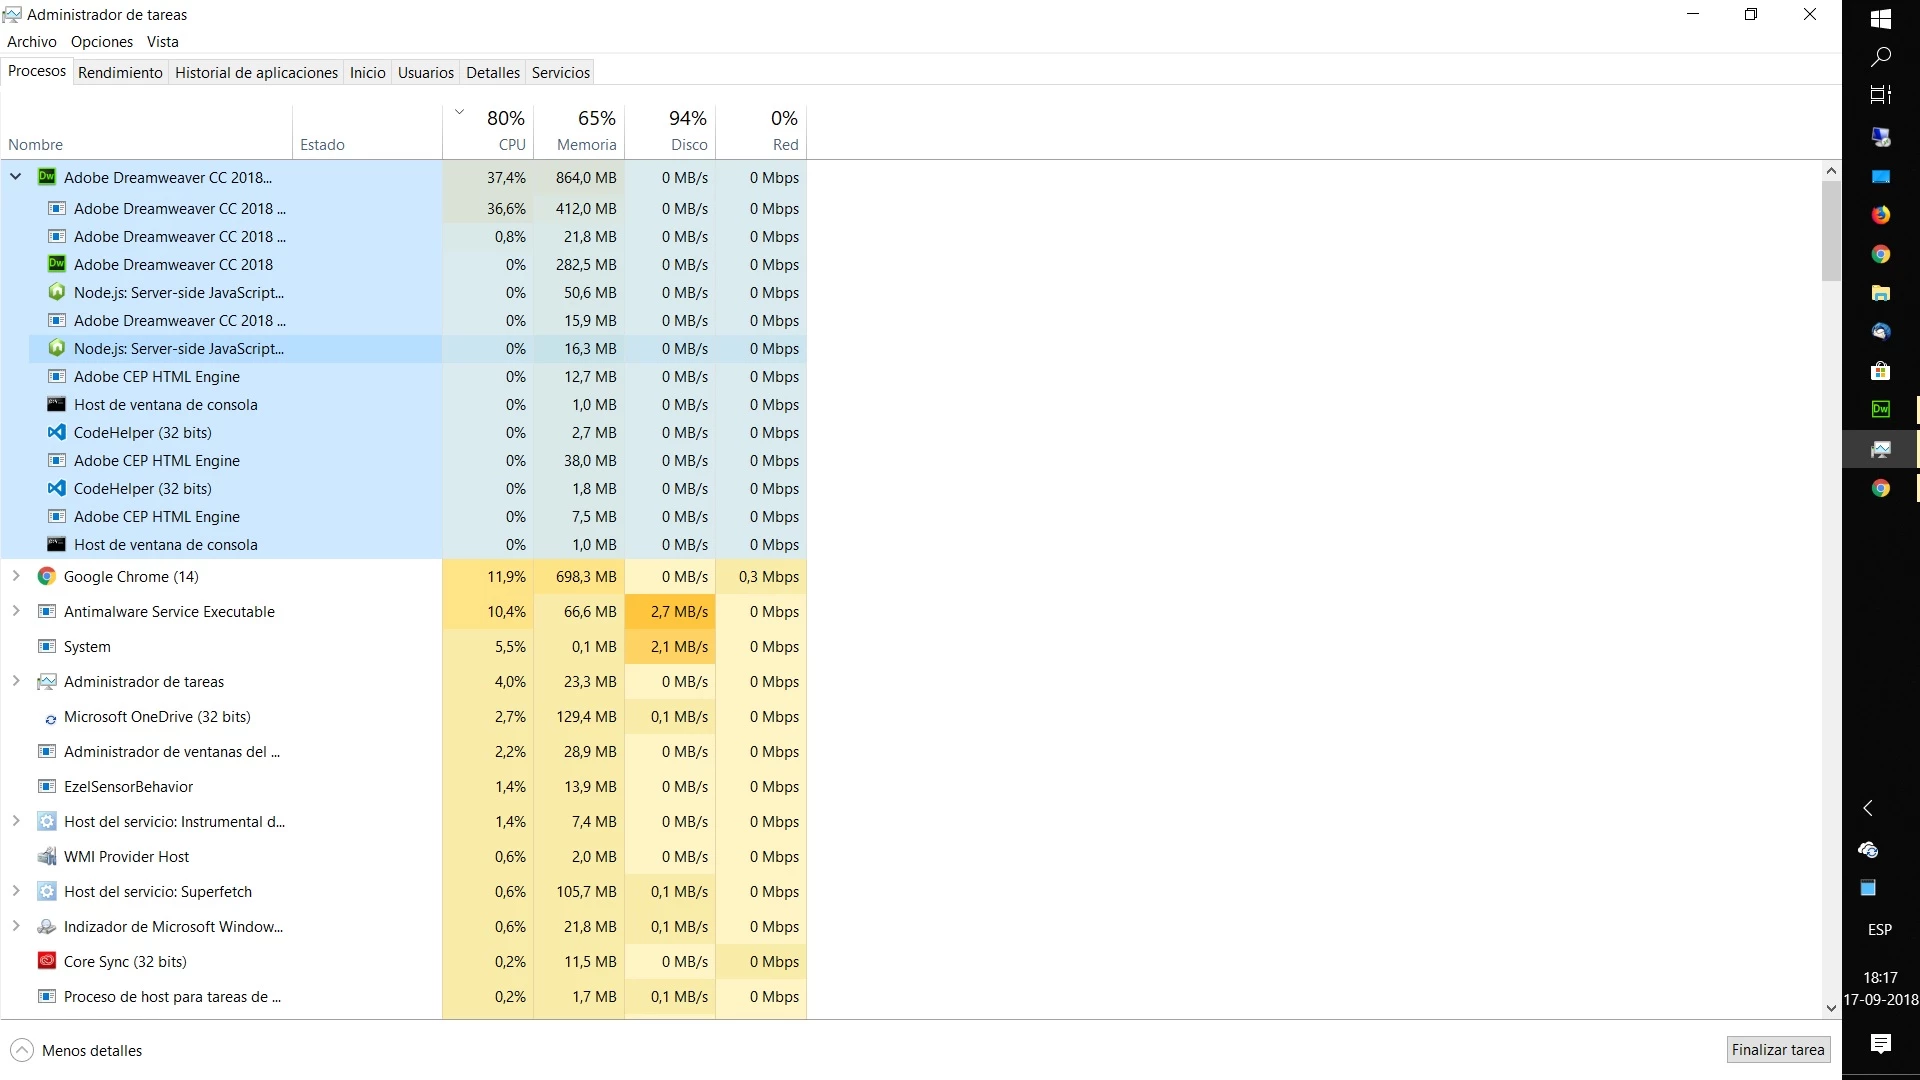Open Firefox from the taskbar
1920x1080 pixels.
coord(1880,215)
